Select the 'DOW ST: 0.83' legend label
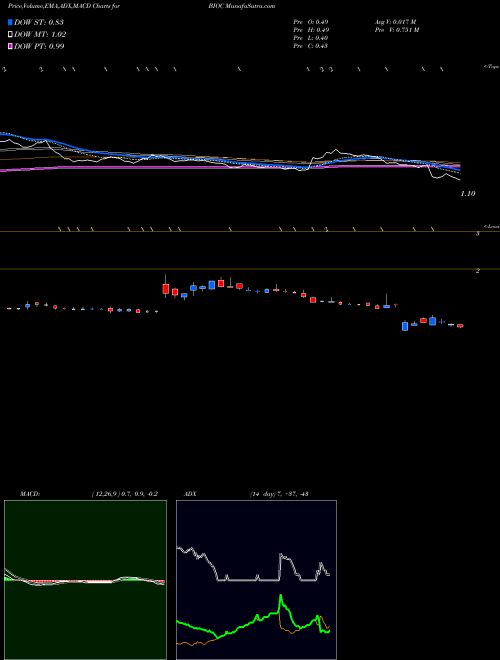The height and width of the screenshot is (660, 500). [x=39, y=22]
